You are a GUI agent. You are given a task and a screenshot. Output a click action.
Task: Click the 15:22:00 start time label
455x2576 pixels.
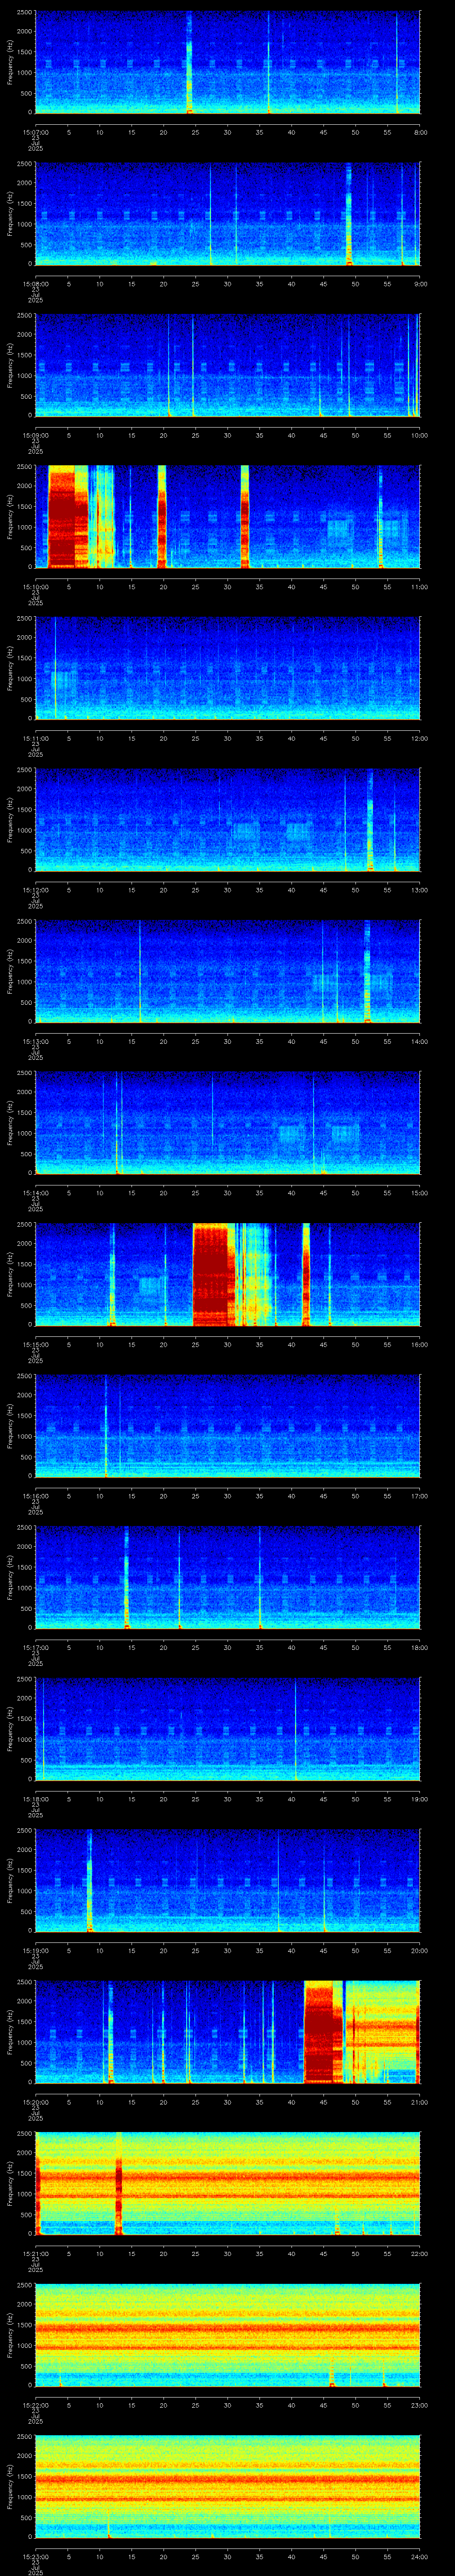coord(35,2405)
